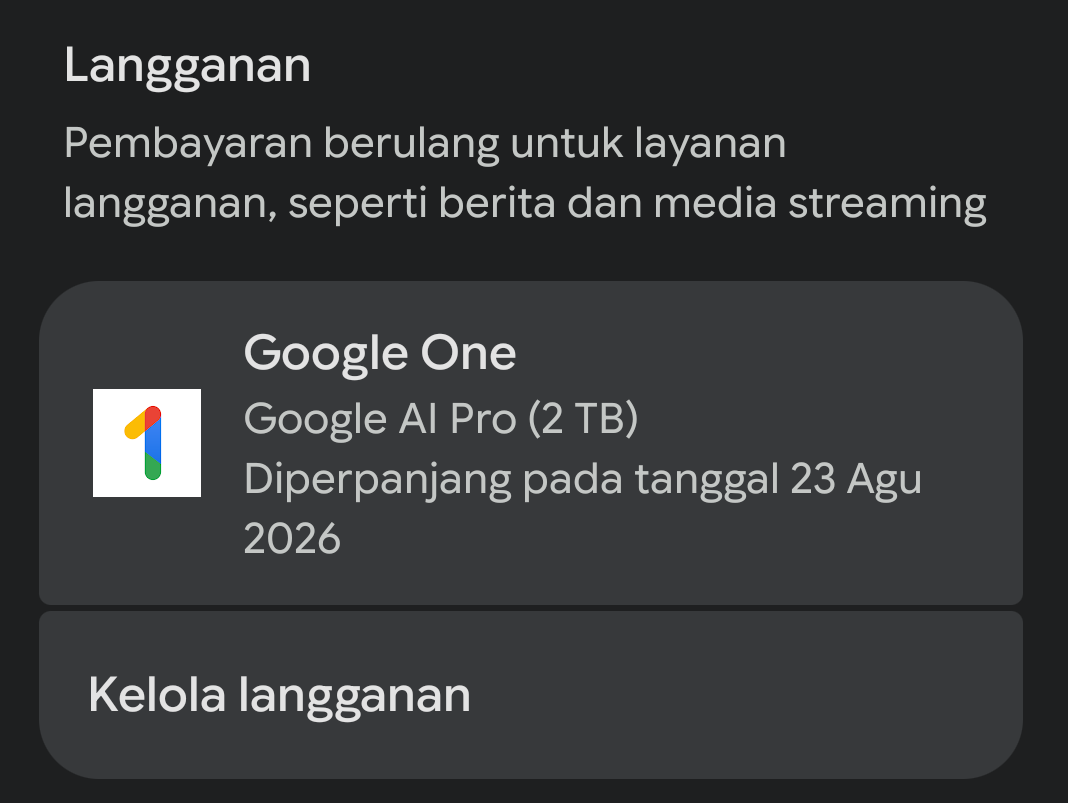
Task: Tap the Kelola langganan row label
Action: point(279,695)
